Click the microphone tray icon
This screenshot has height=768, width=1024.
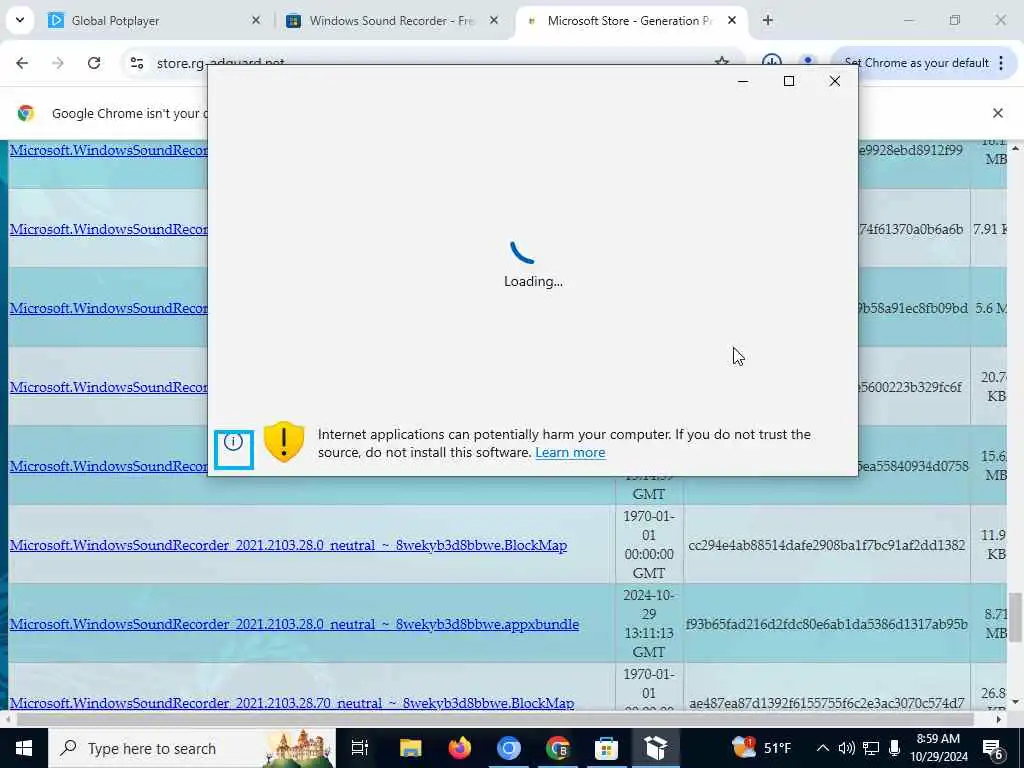895,748
